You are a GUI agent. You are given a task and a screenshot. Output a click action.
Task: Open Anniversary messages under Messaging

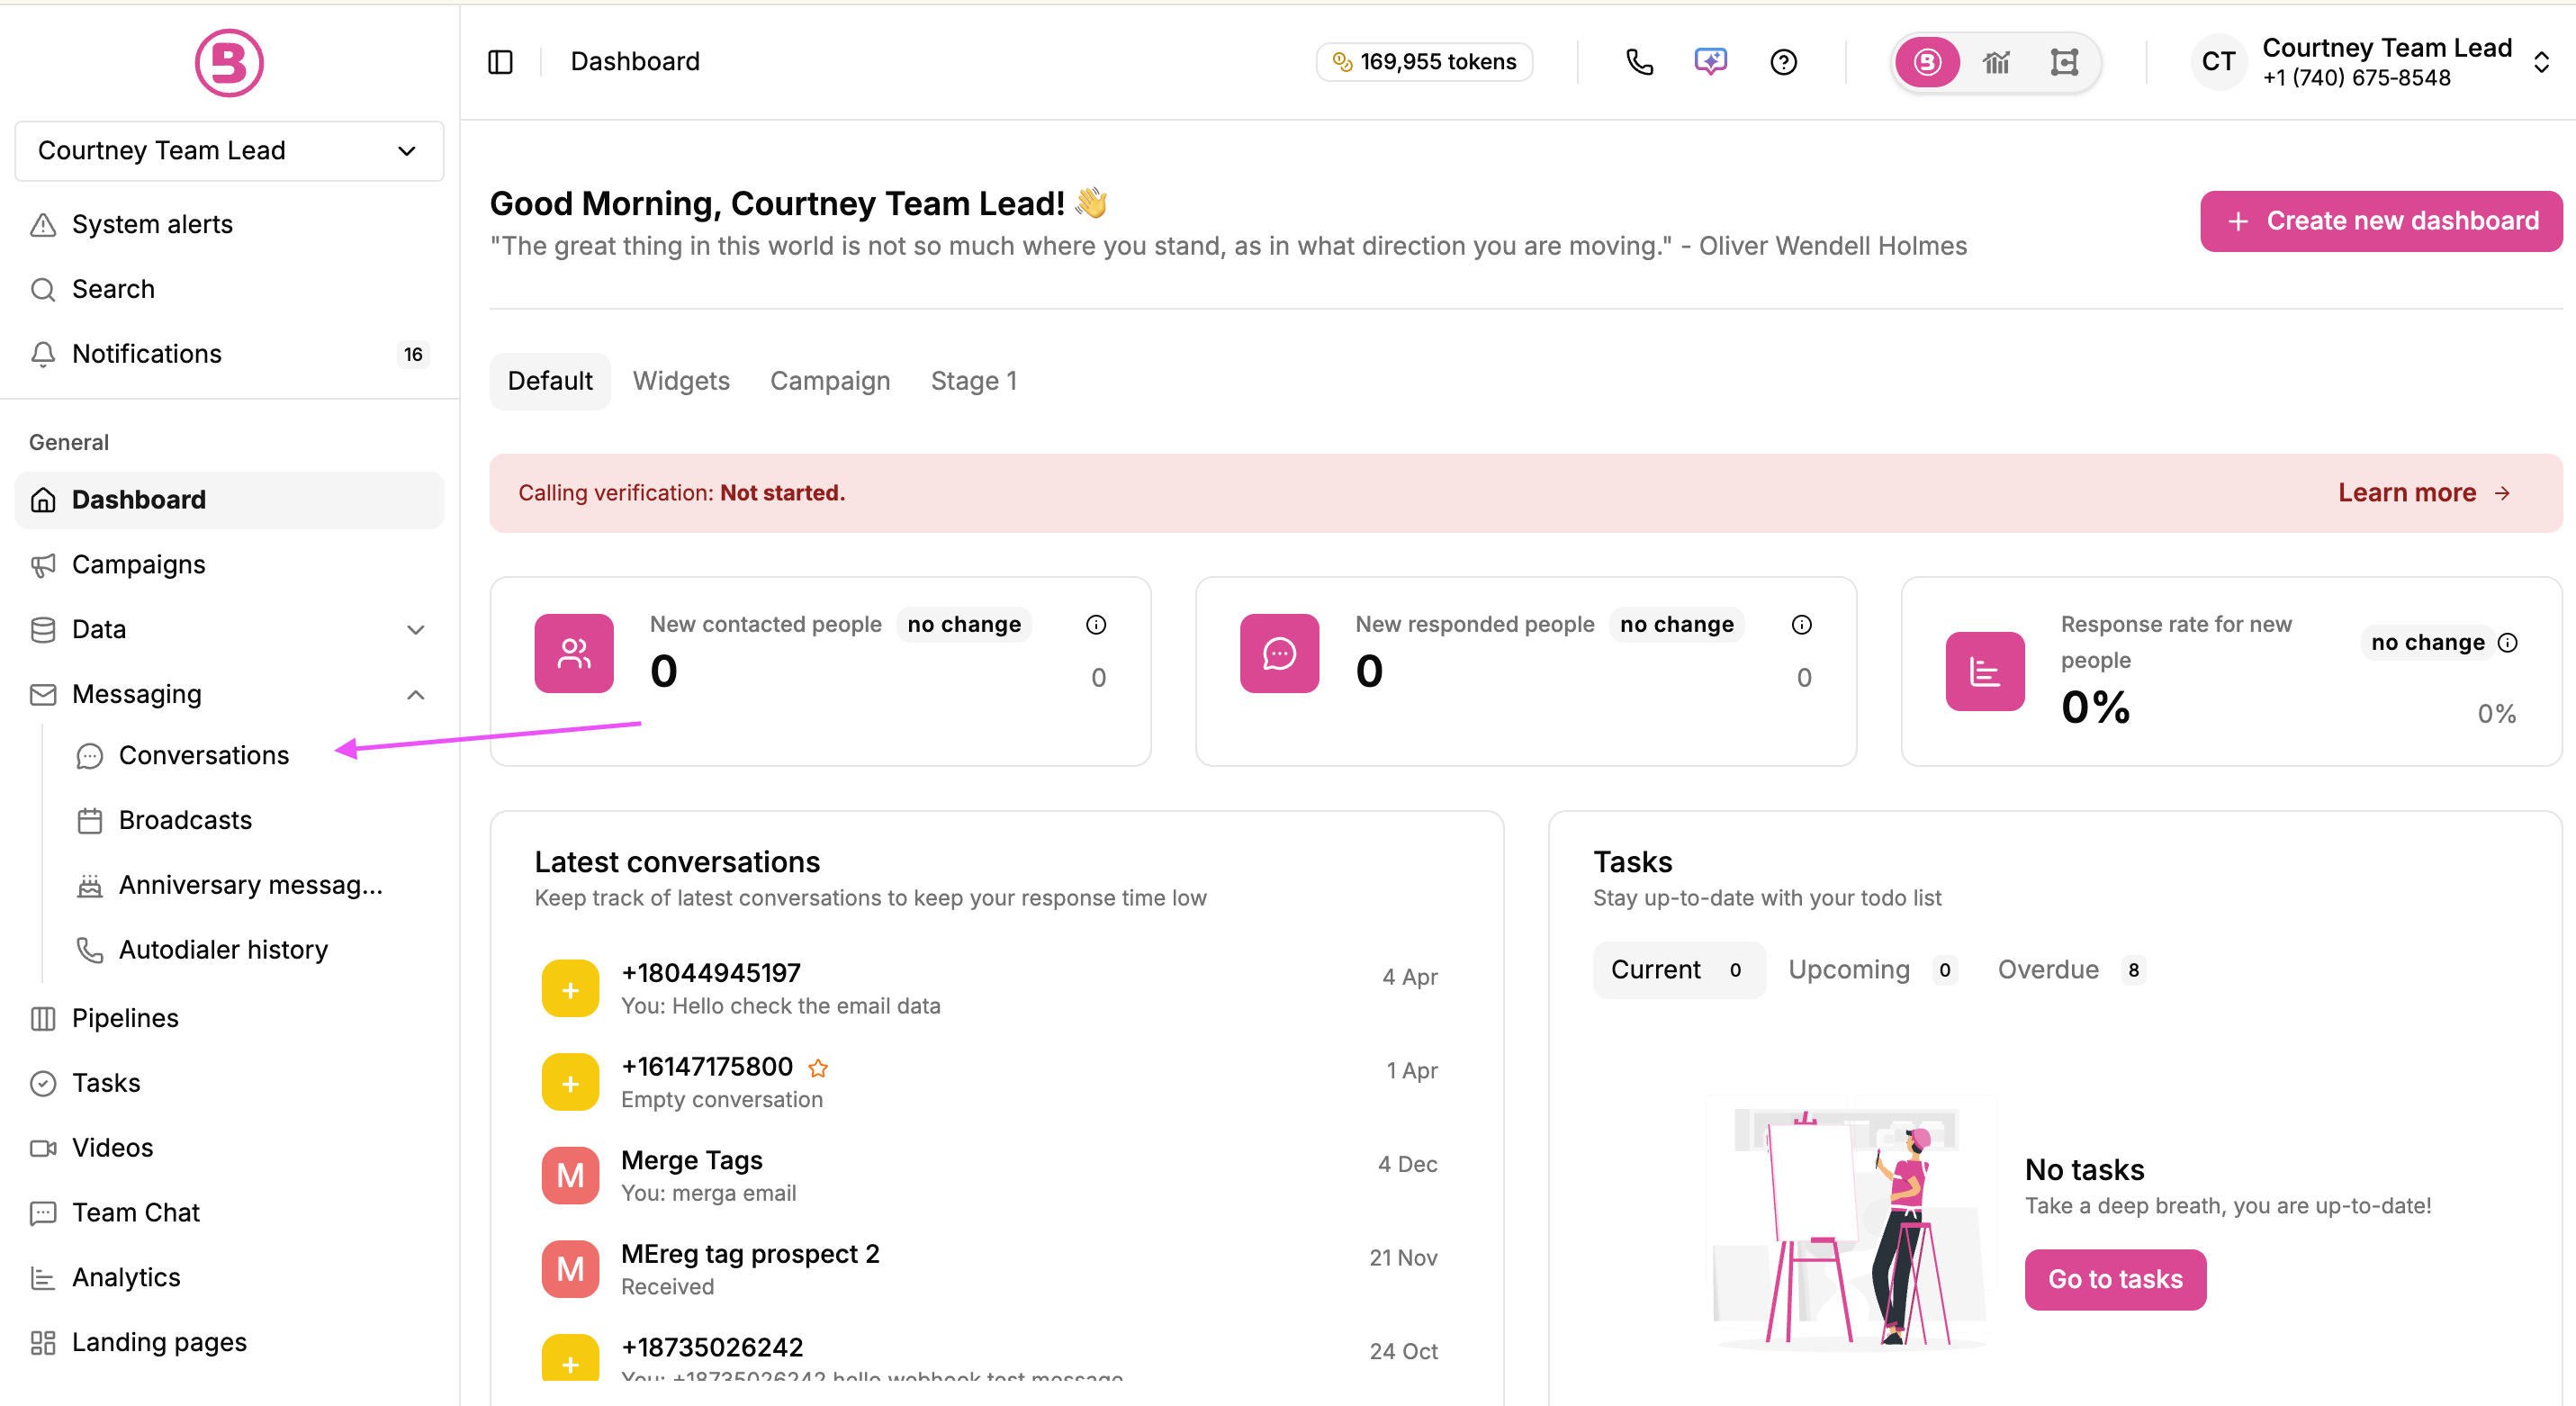(x=250, y=886)
